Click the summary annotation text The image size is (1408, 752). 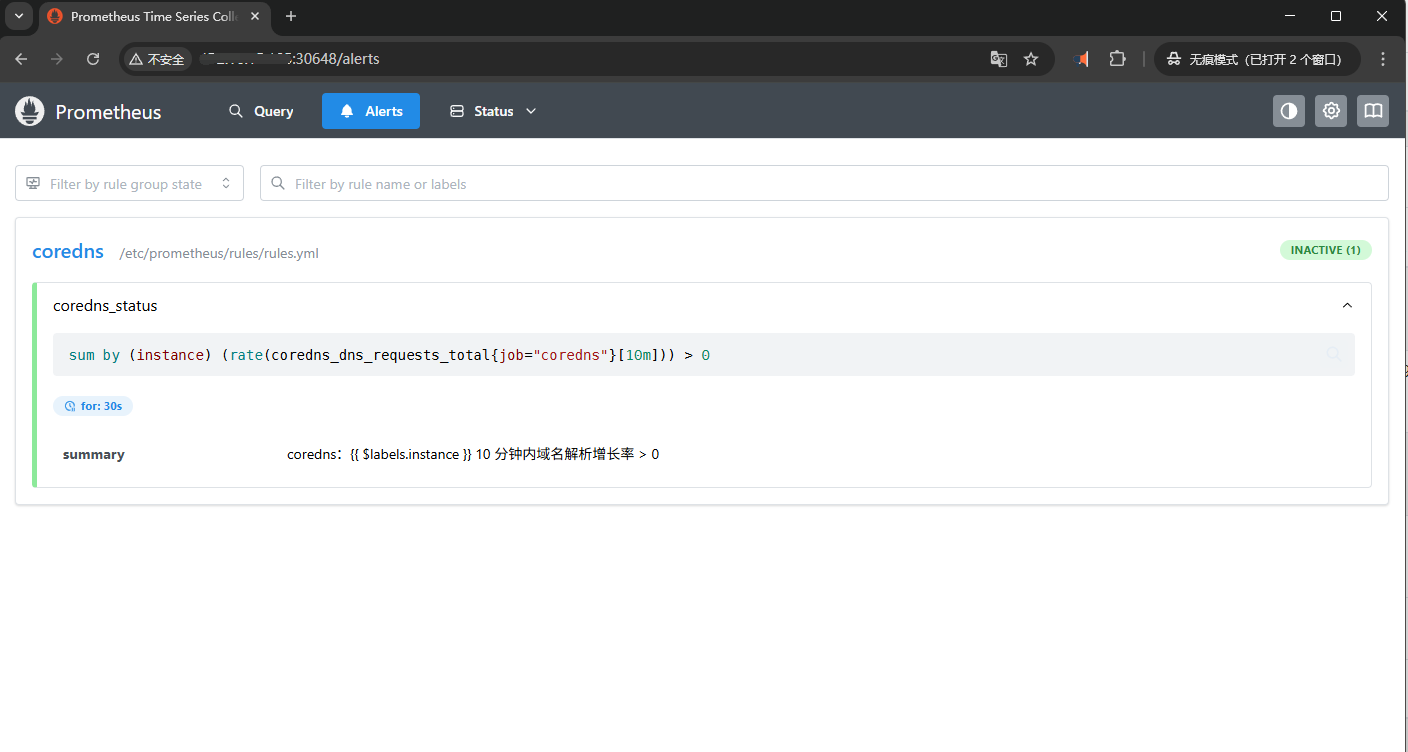(x=473, y=454)
